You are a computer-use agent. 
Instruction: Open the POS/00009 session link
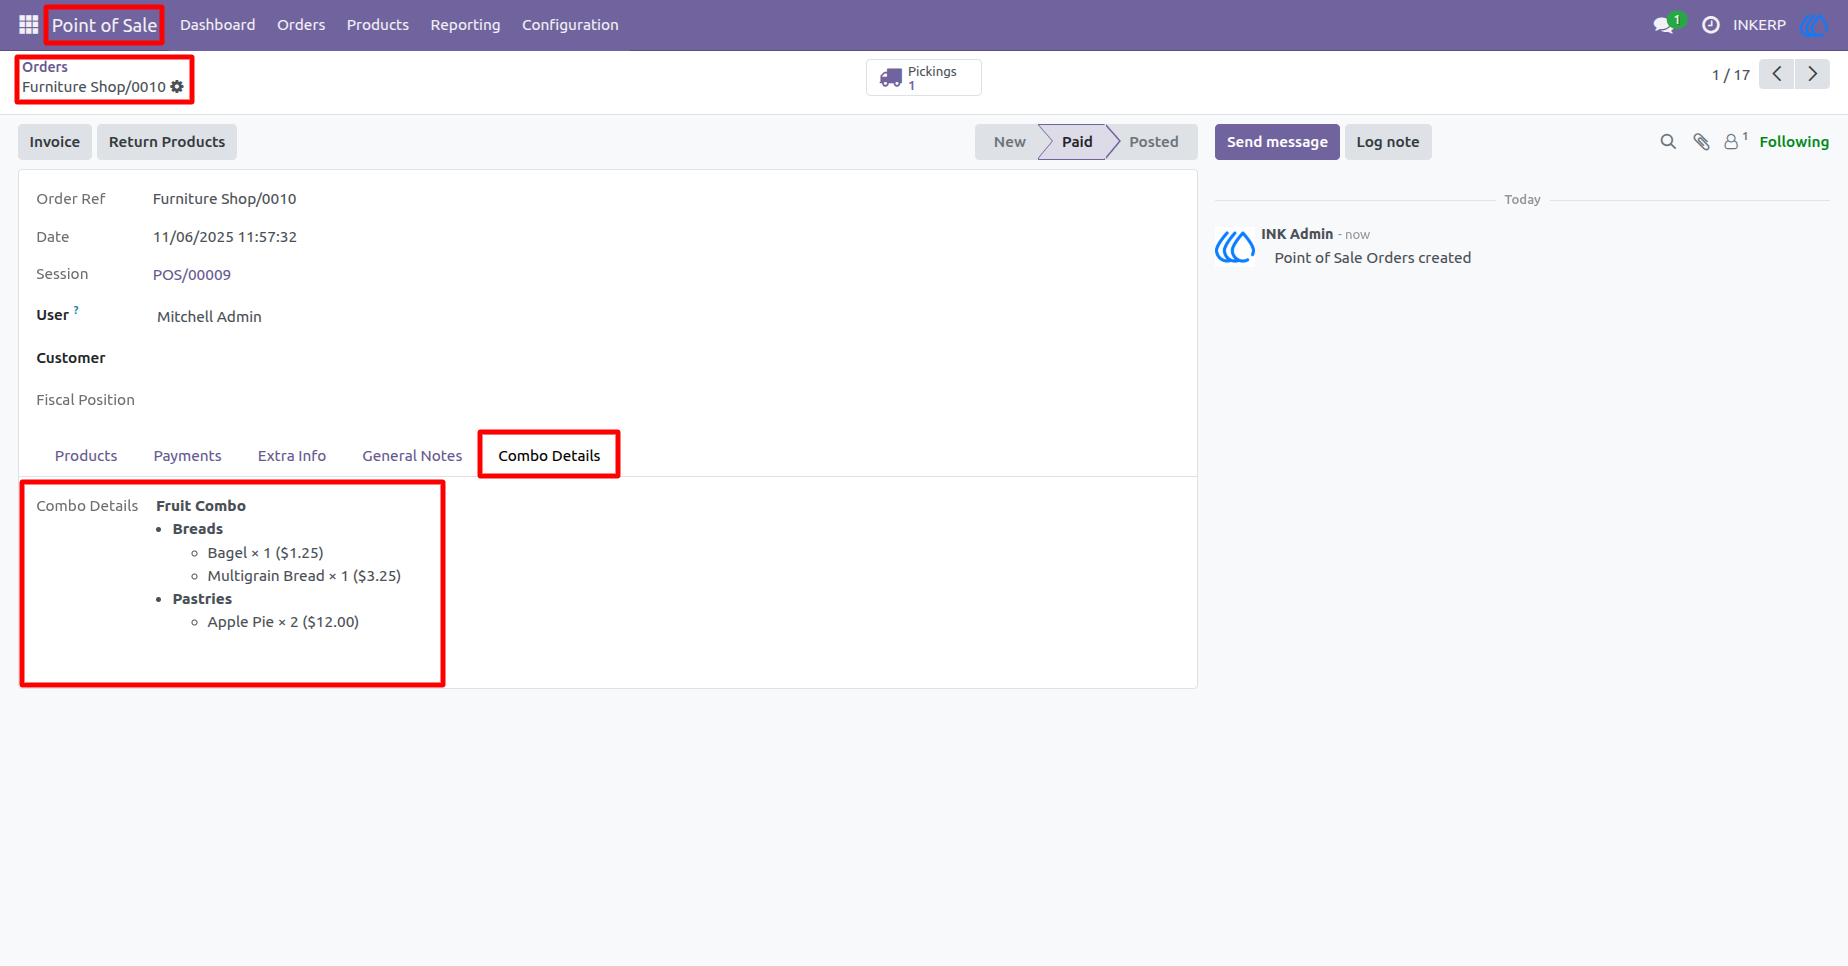point(192,275)
